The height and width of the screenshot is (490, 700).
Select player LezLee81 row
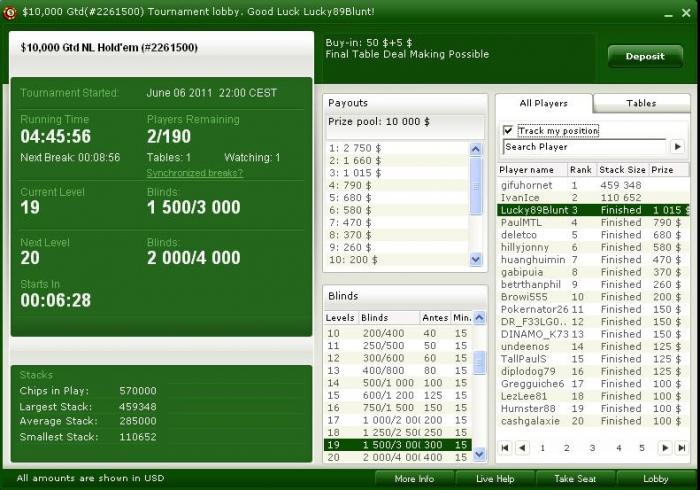[x=593, y=396]
